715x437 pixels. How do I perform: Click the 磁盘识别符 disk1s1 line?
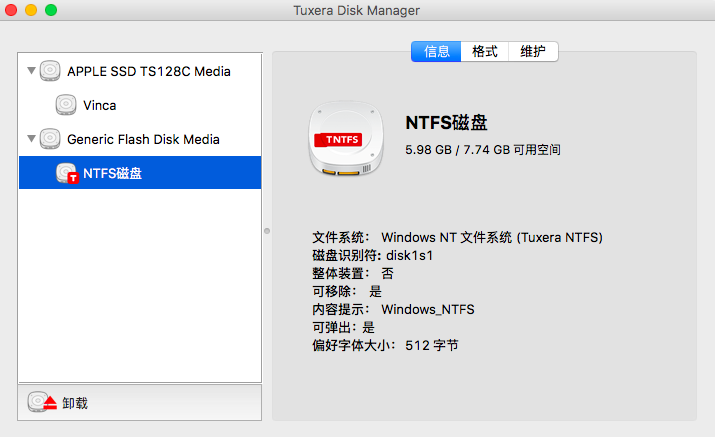(373, 255)
